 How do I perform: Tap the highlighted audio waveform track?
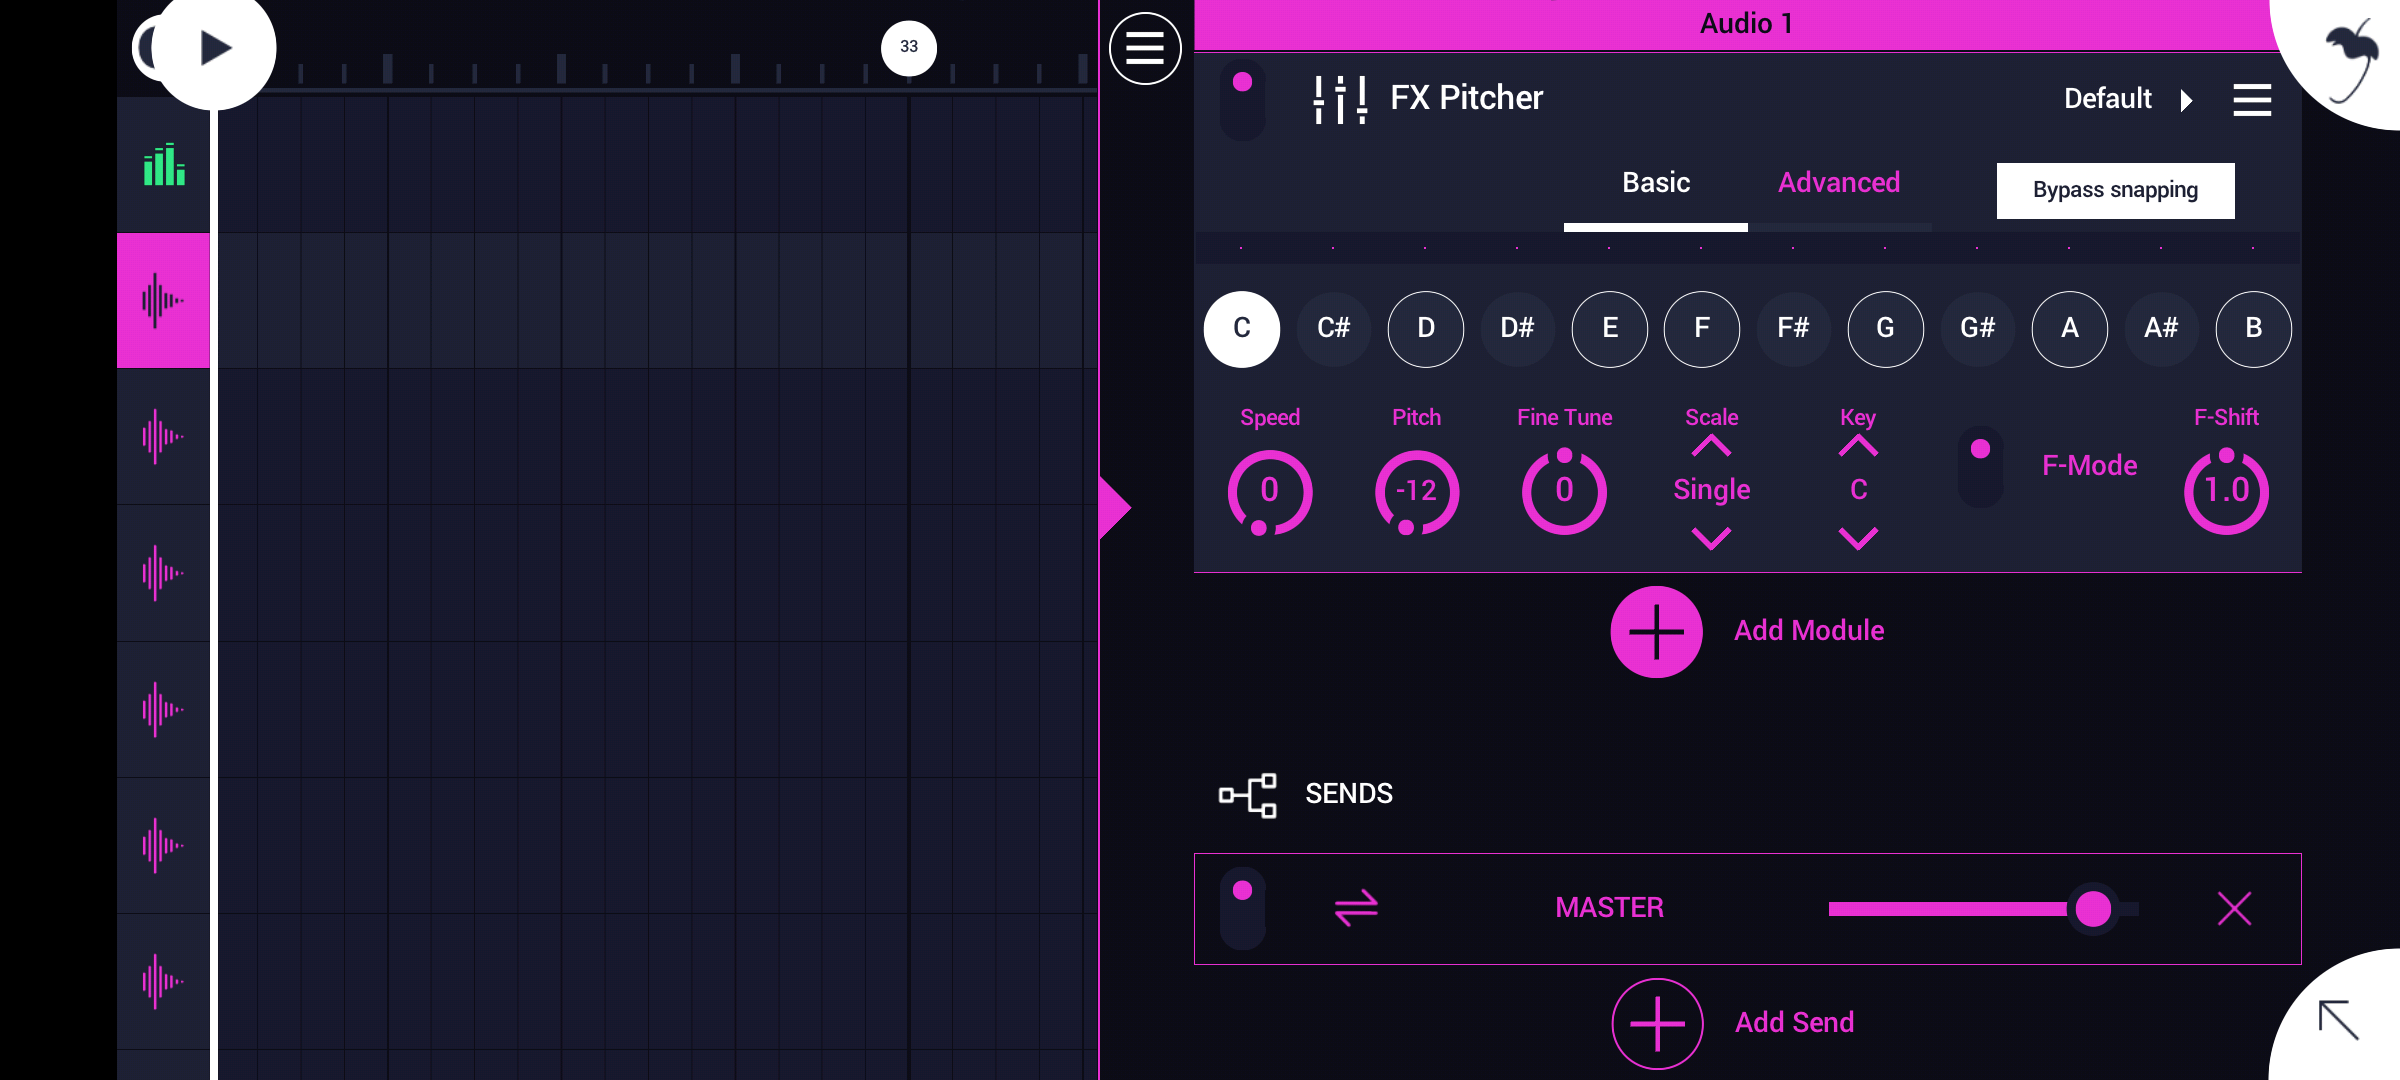tap(163, 300)
